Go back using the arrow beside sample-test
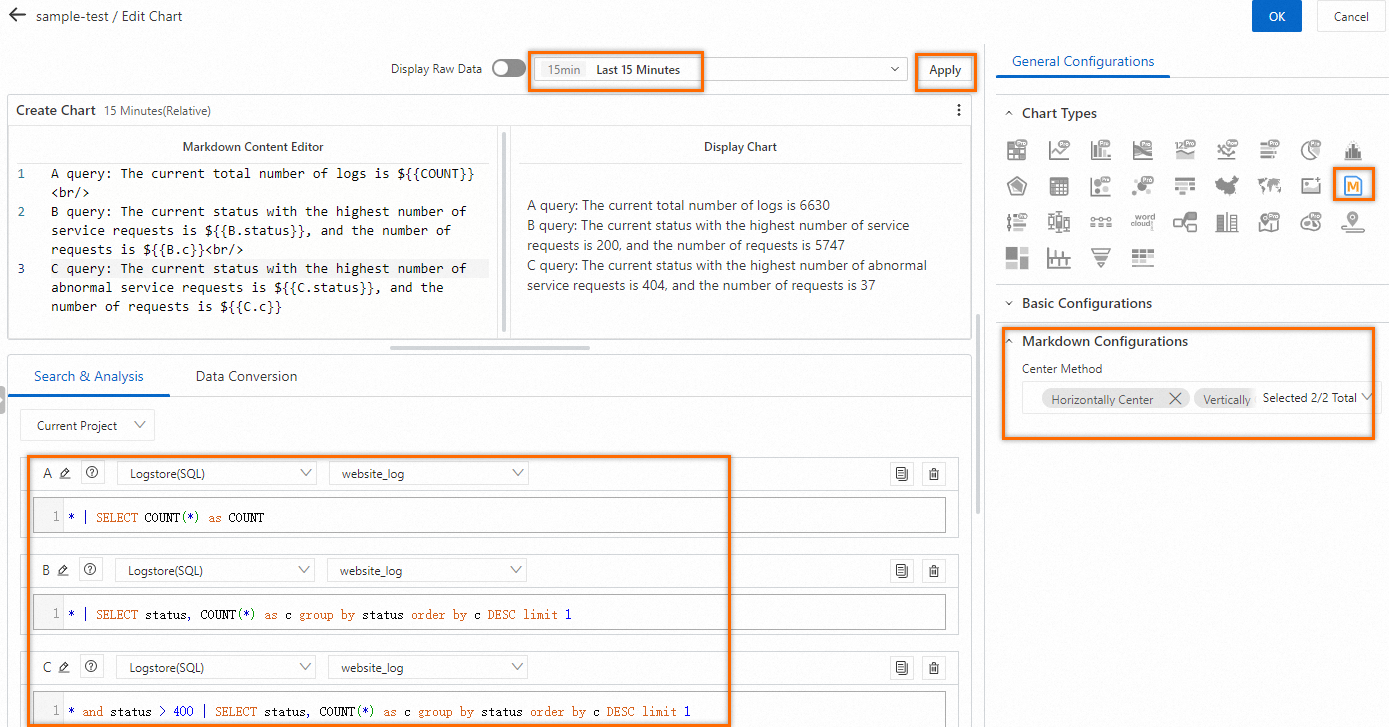The height and width of the screenshot is (727, 1389). coord(17,15)
